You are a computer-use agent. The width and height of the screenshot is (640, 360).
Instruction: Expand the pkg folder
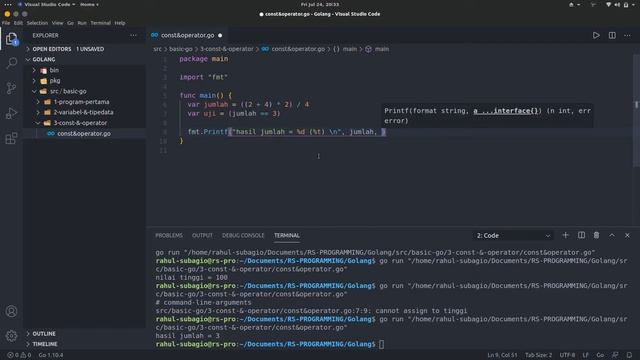(55, 81)
